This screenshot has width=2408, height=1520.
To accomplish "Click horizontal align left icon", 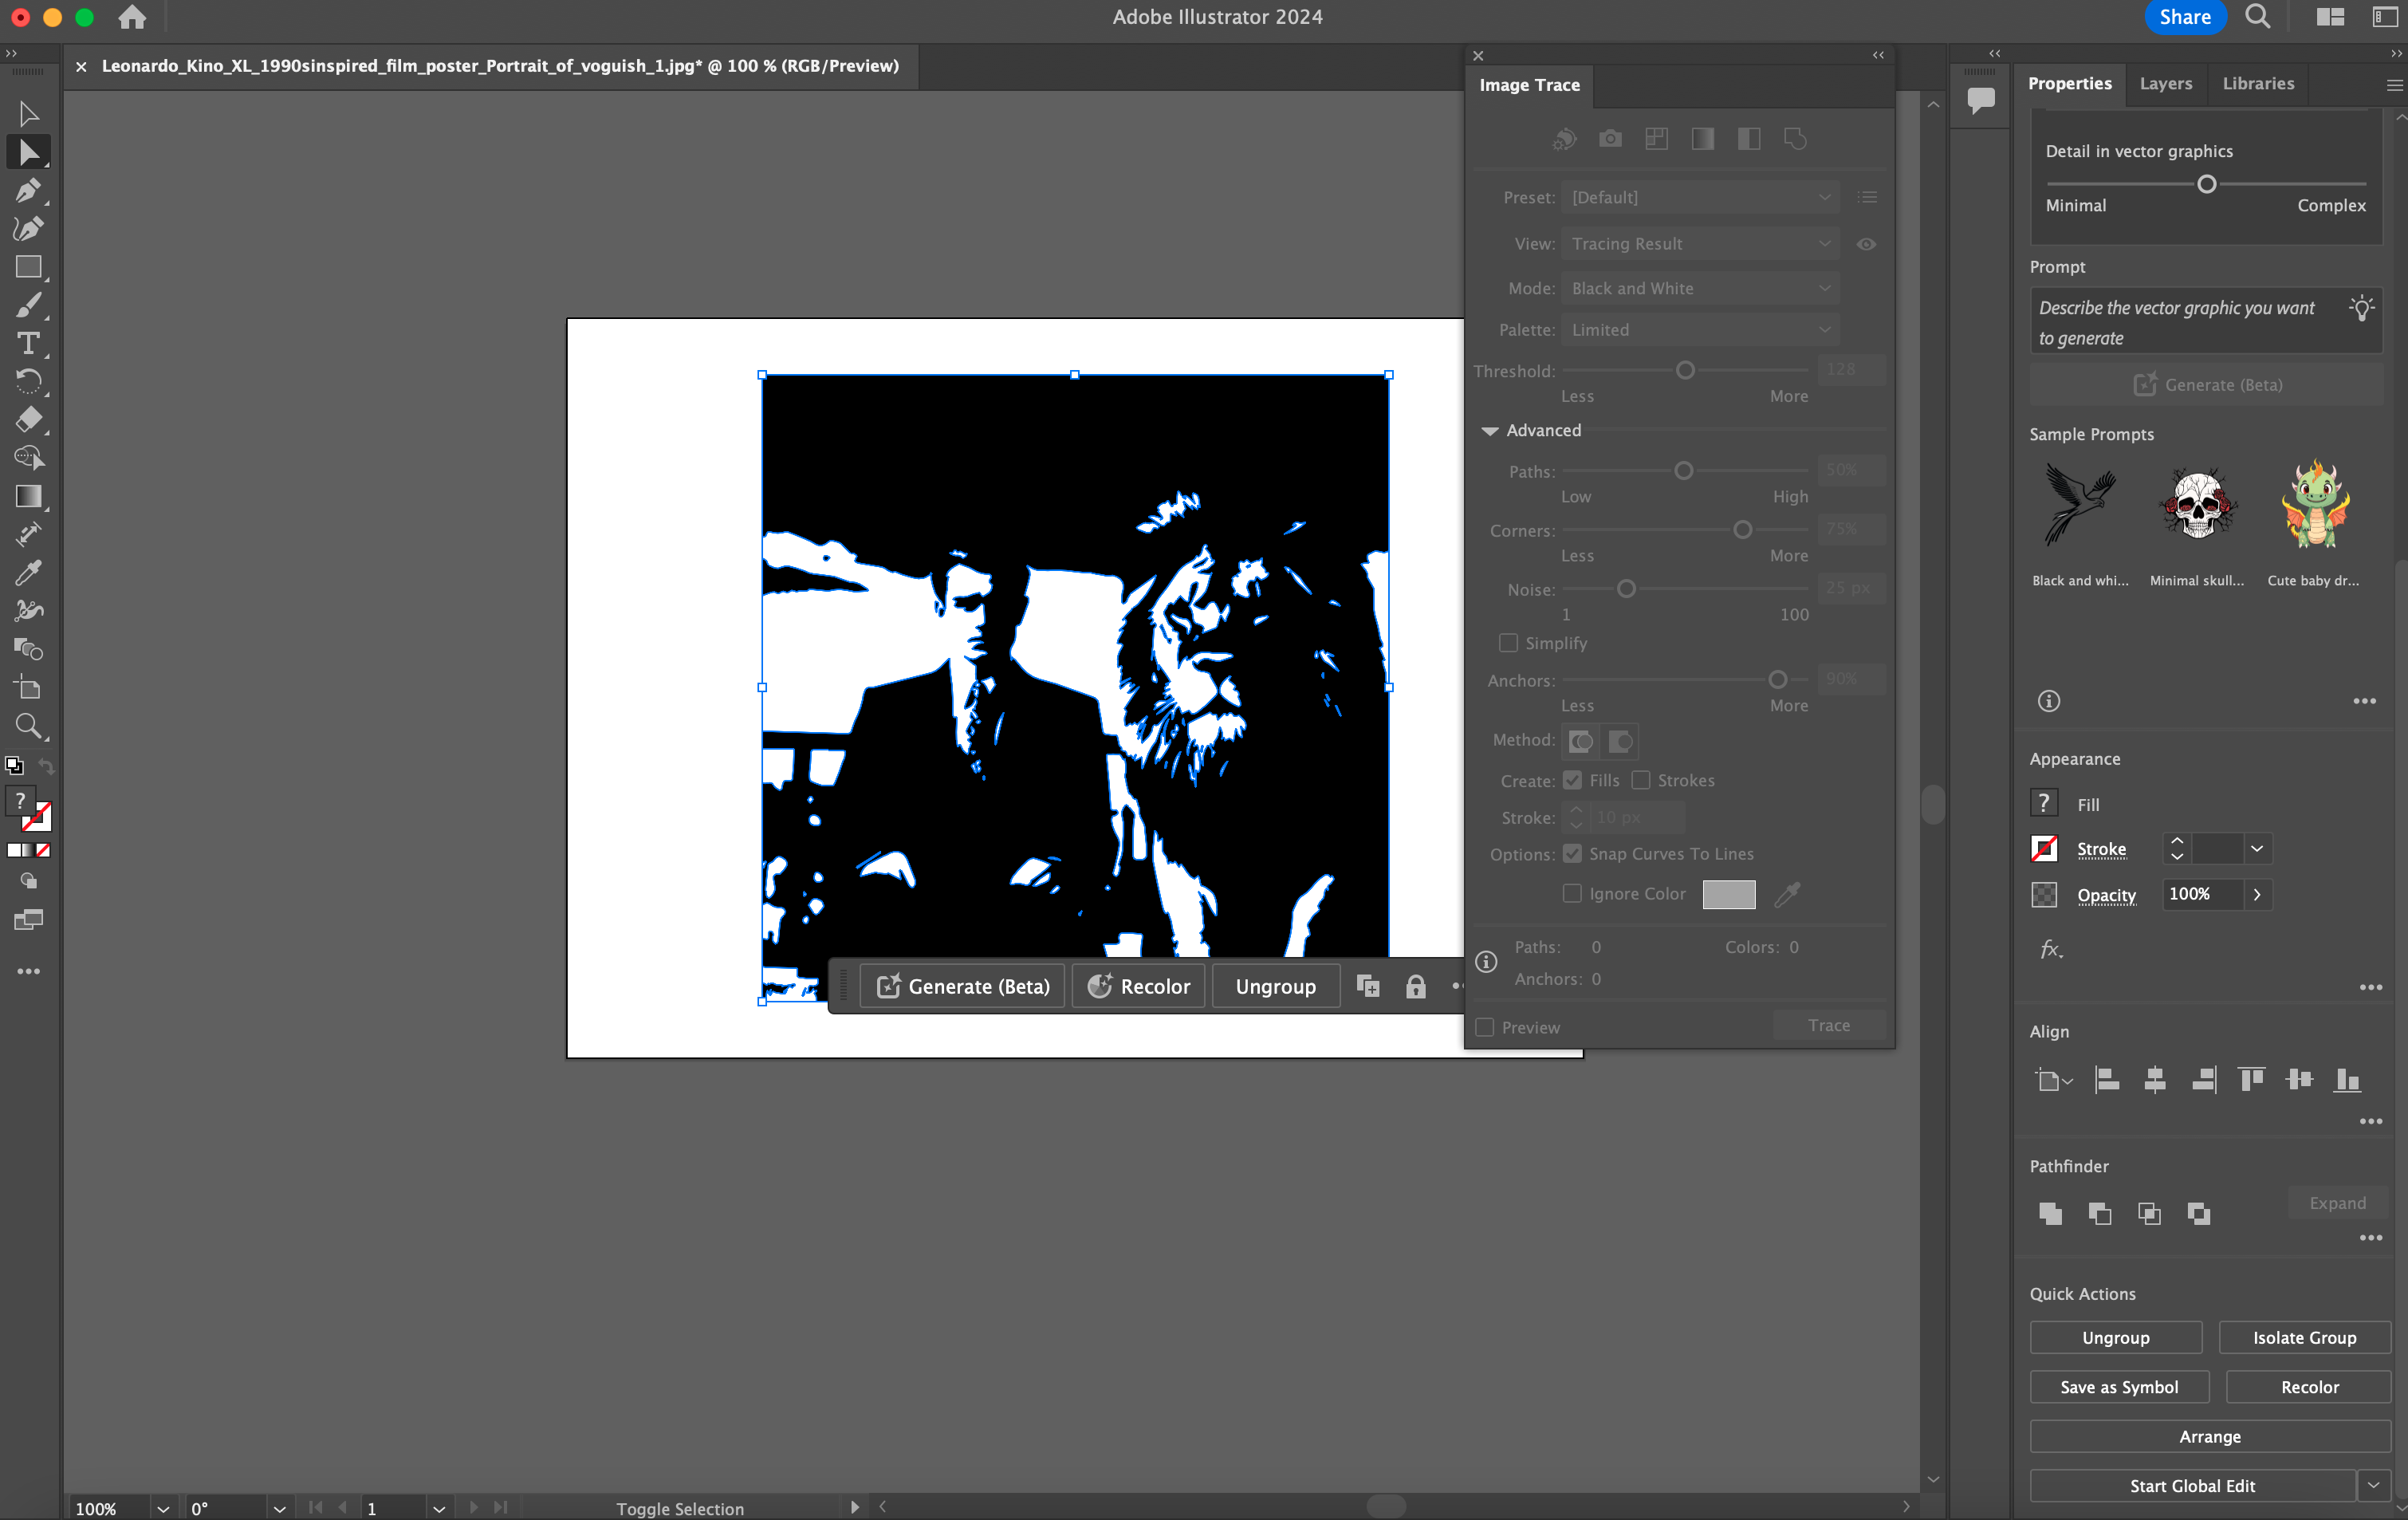I will point(2106,1079).
